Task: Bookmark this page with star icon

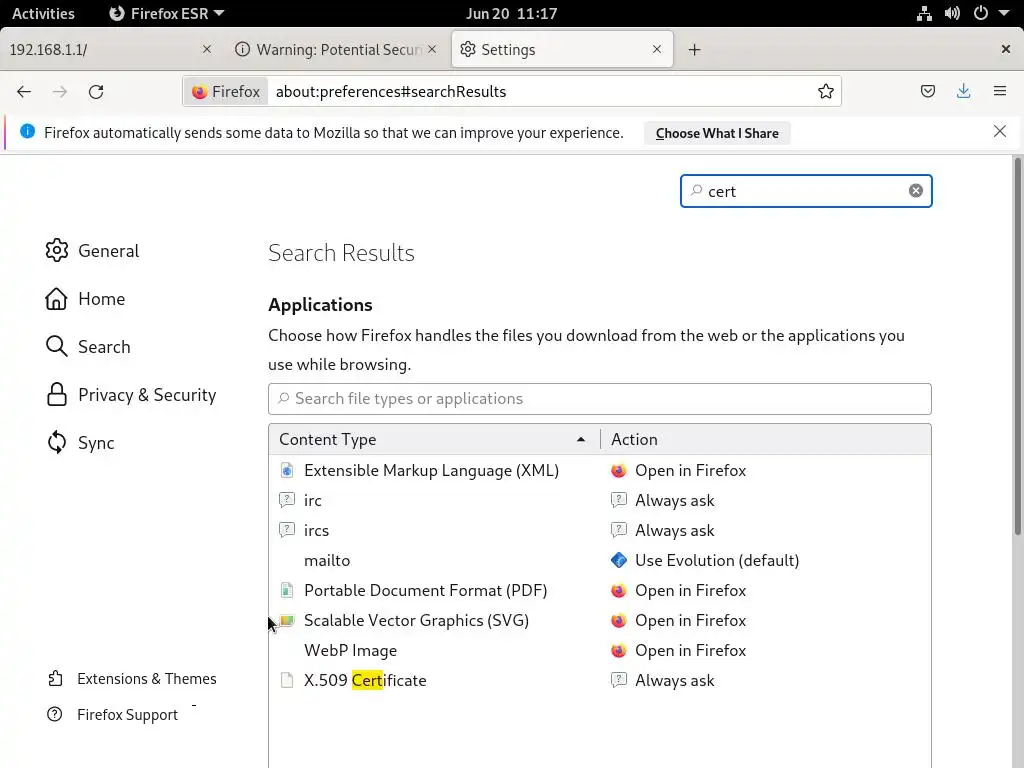Action: click(x=826, y=92)
